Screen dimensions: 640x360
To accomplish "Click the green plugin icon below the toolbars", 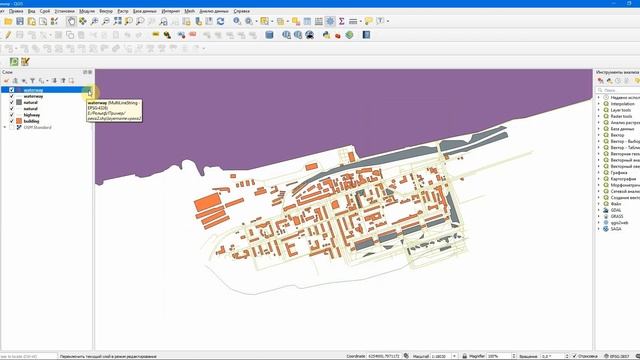I will (x=14, y=62).
